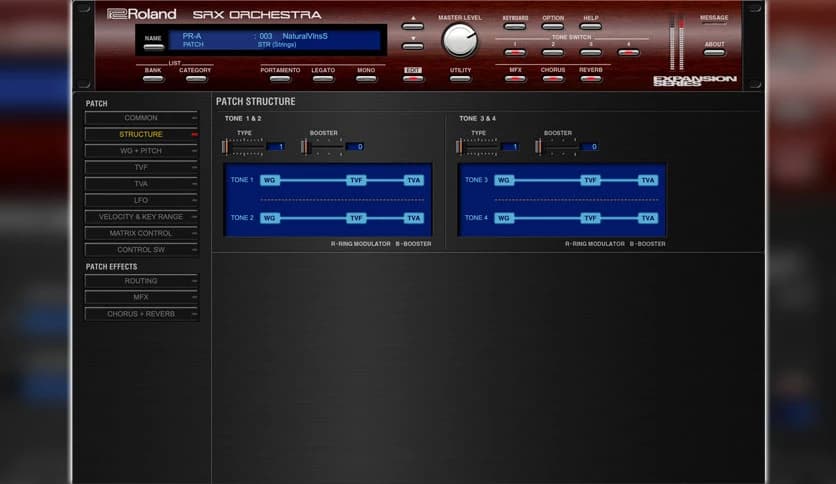The width and height of the screenshot is (836, 484).
Task: Toggle Tone Switch 4
Action: tap(628, 52)
